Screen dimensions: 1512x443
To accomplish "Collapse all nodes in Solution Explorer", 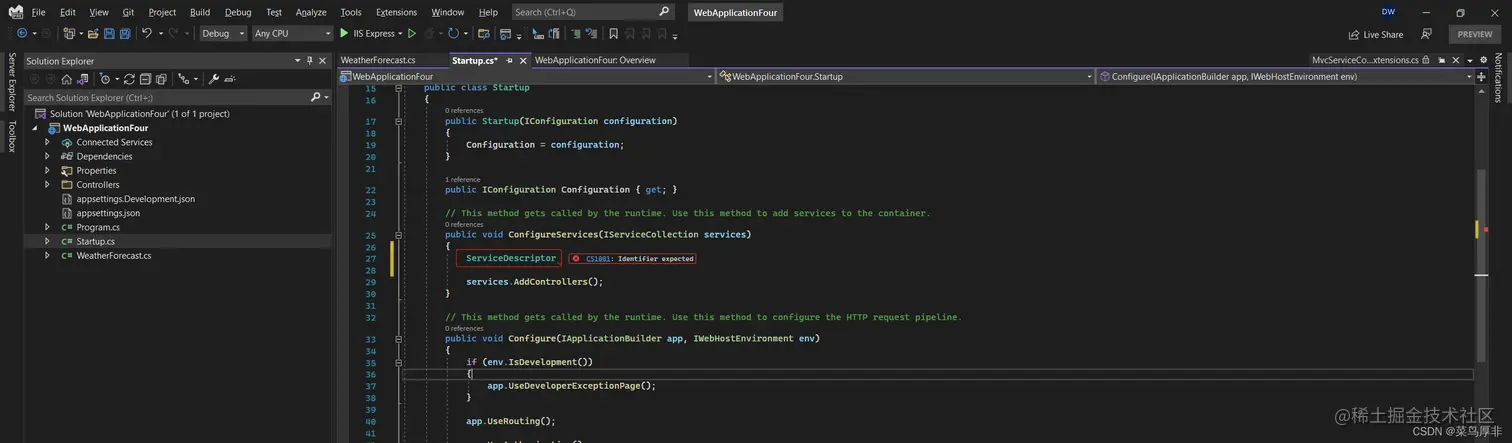I will tap(145, 79).
